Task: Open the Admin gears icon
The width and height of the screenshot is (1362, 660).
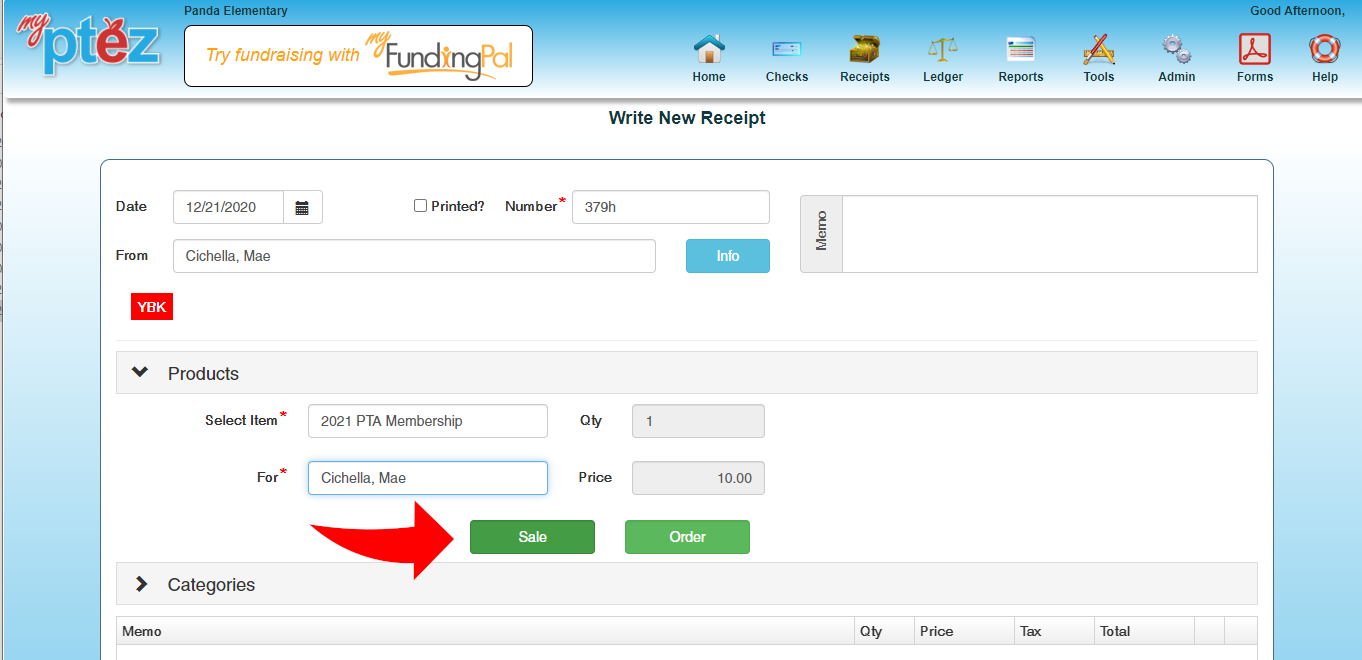Action: [x=1176, y=49]
